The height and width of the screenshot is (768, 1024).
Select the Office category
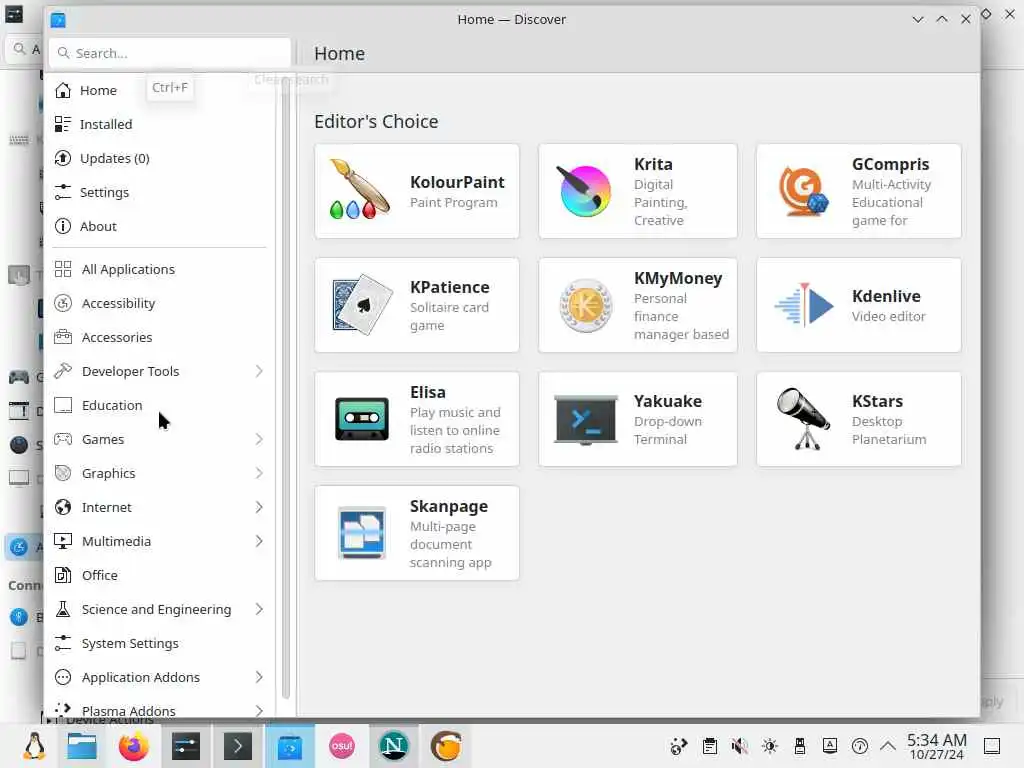point(160,575)
